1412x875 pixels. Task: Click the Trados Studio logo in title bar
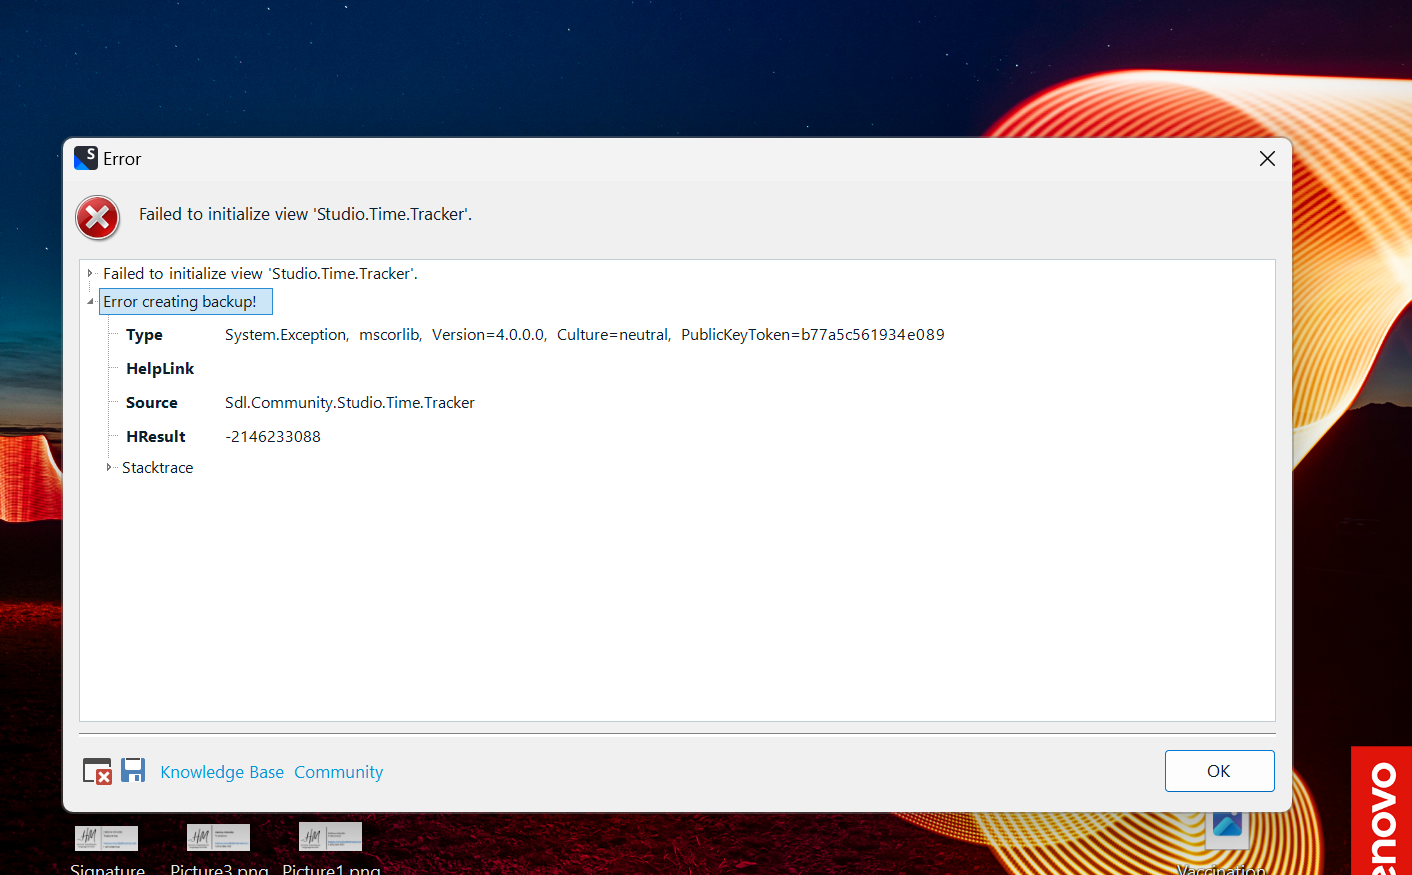pyautogui.click(x=86, y=158)
